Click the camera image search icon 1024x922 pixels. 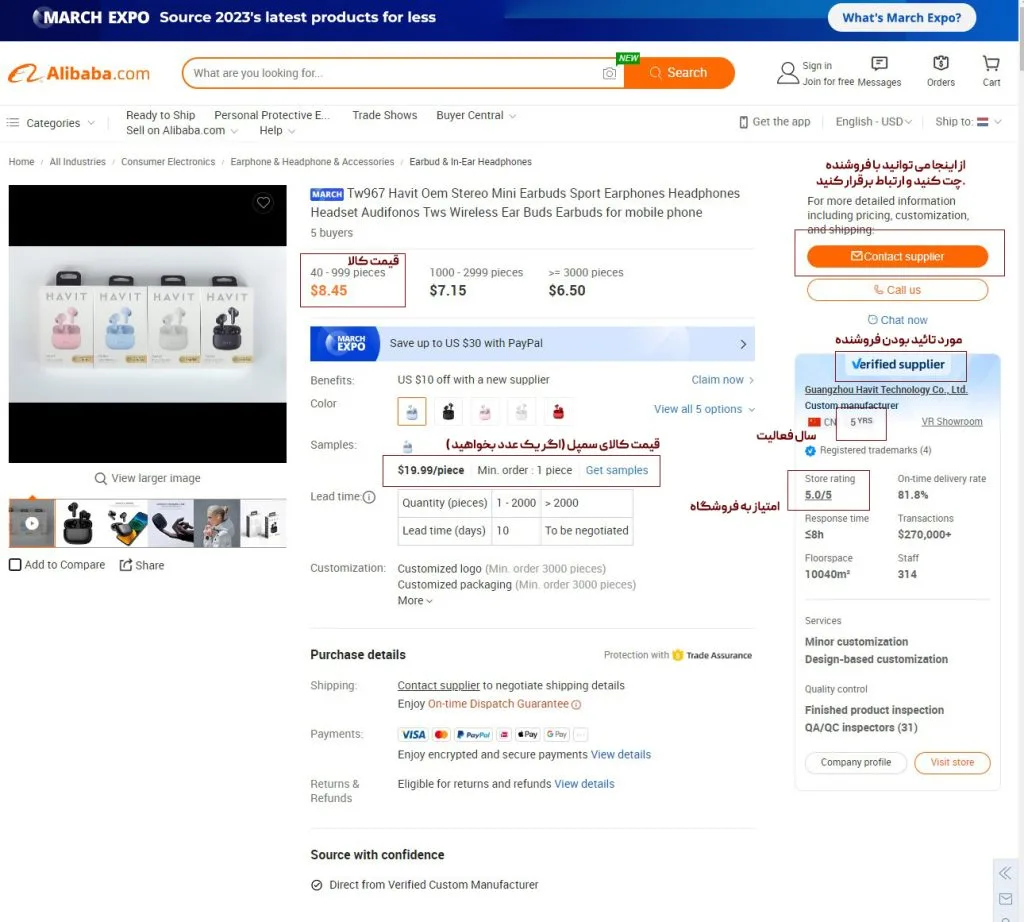click(x=609, y=73)
